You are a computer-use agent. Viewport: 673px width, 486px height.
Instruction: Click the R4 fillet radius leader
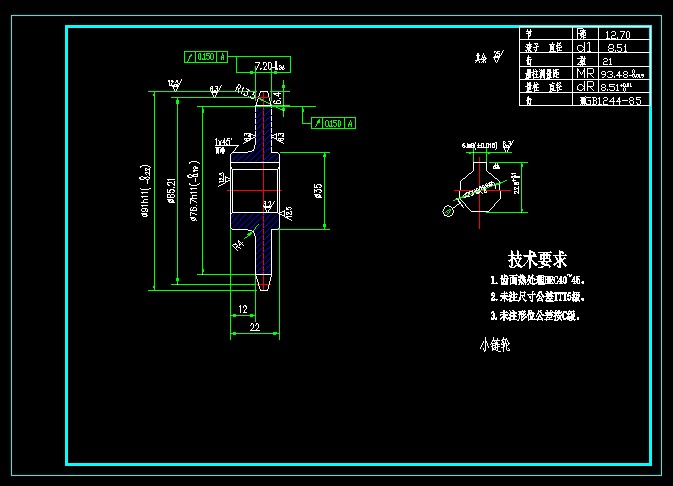point(238,243)
